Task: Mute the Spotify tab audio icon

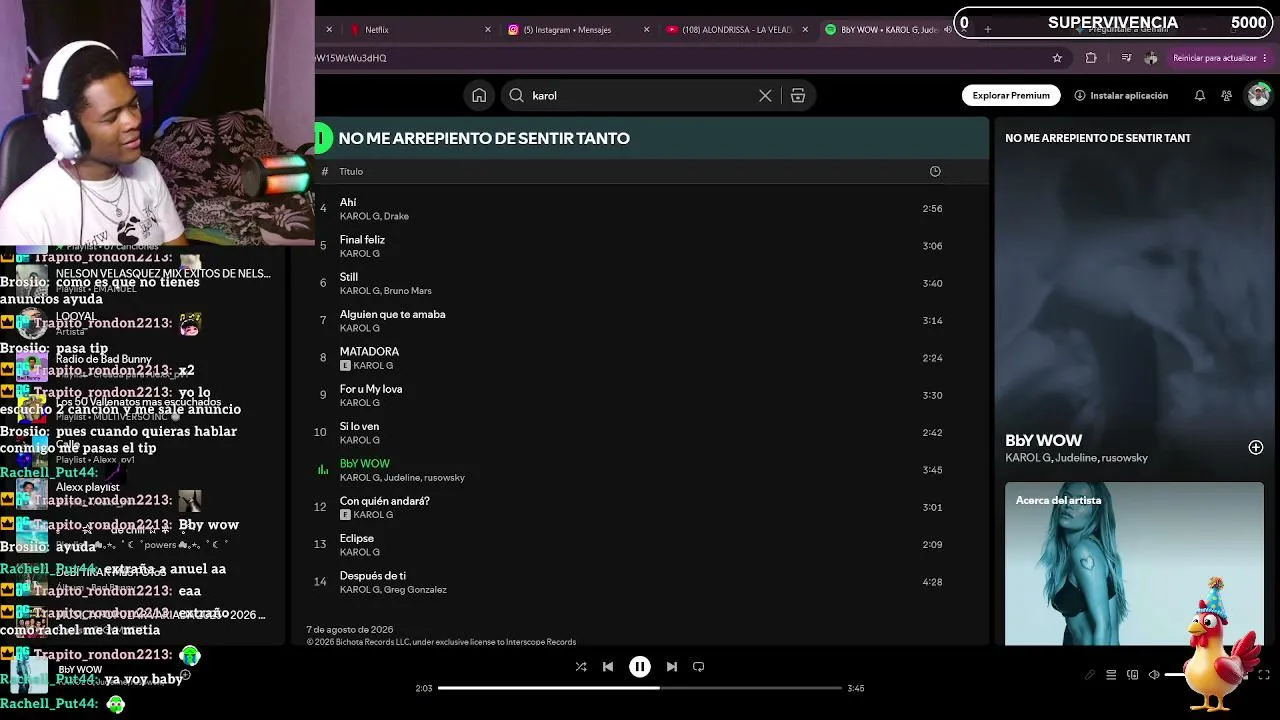Action: [948, 30]
